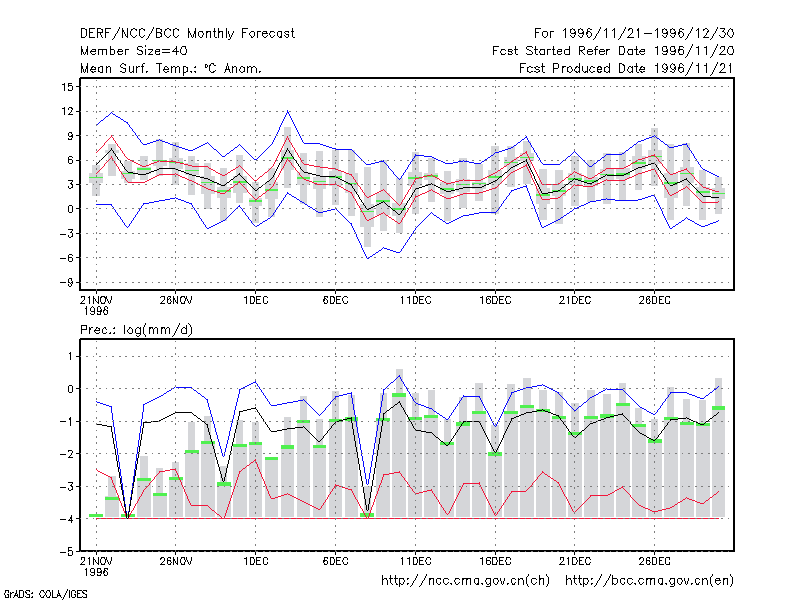Click the 21DEC tick on precipitation chart

click(x=574, y=561)
